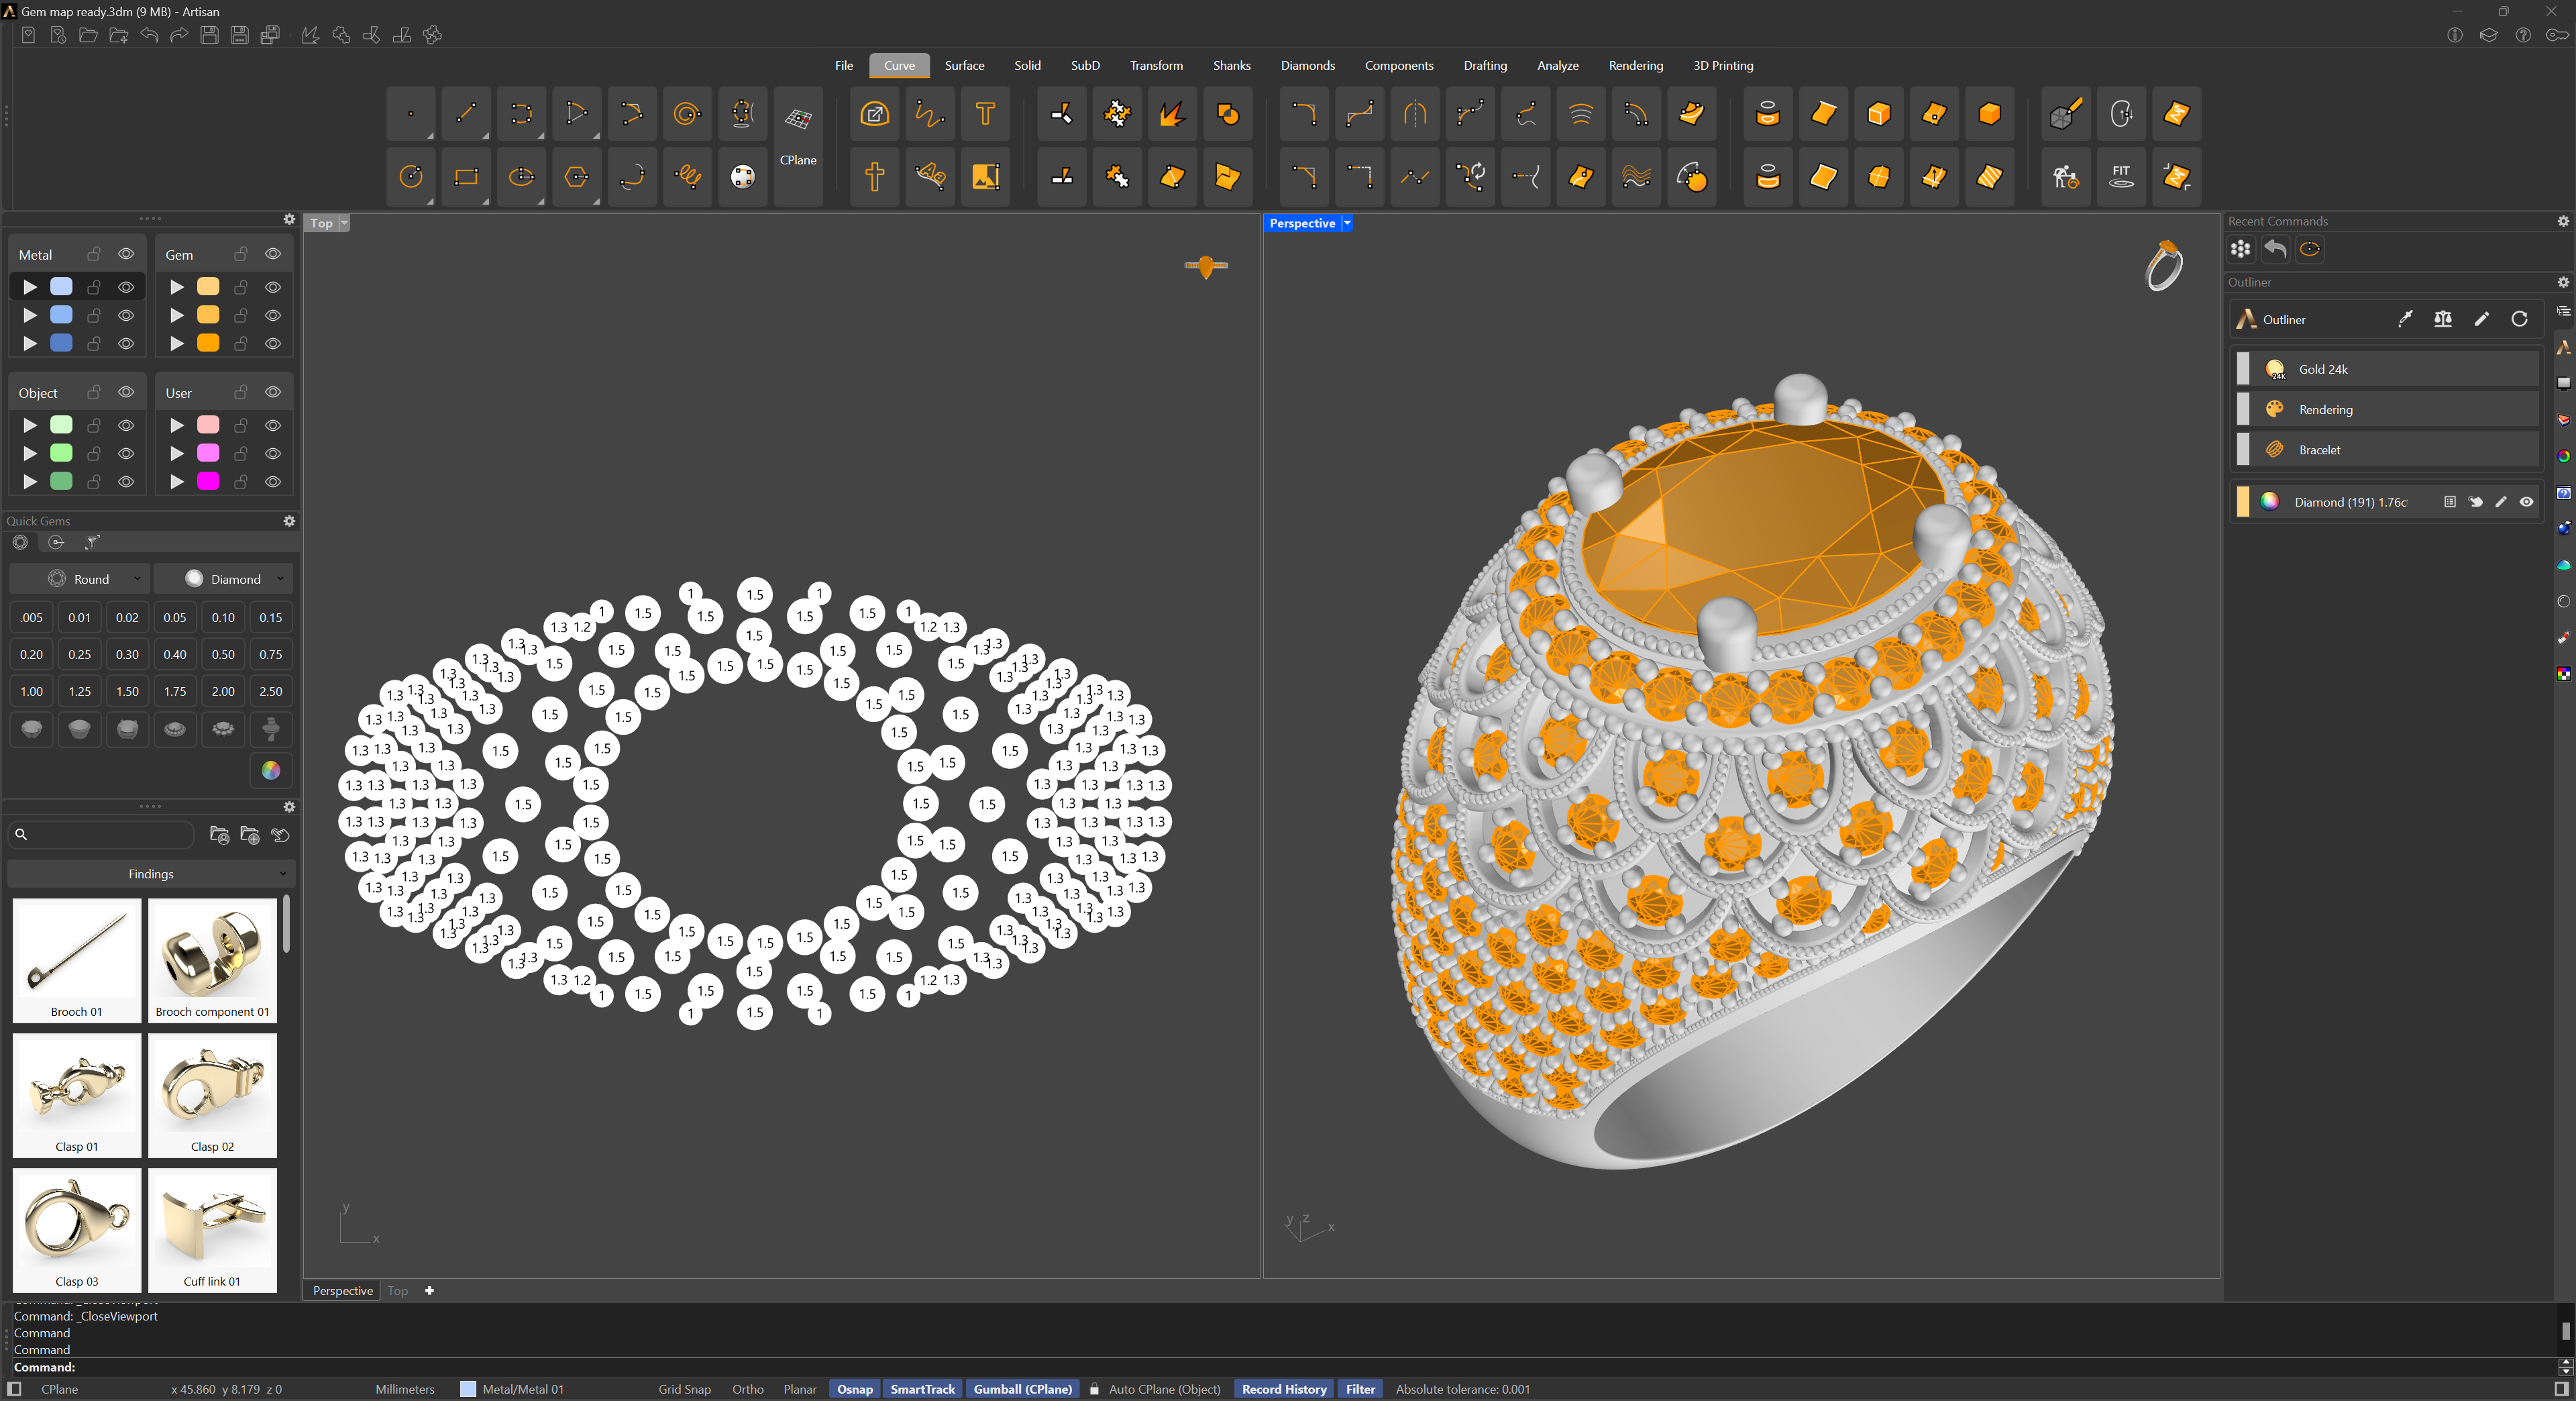The image size is (2576, 1401).
Task: Select the Circle curve tool
Action: click(x=411, y=177)
